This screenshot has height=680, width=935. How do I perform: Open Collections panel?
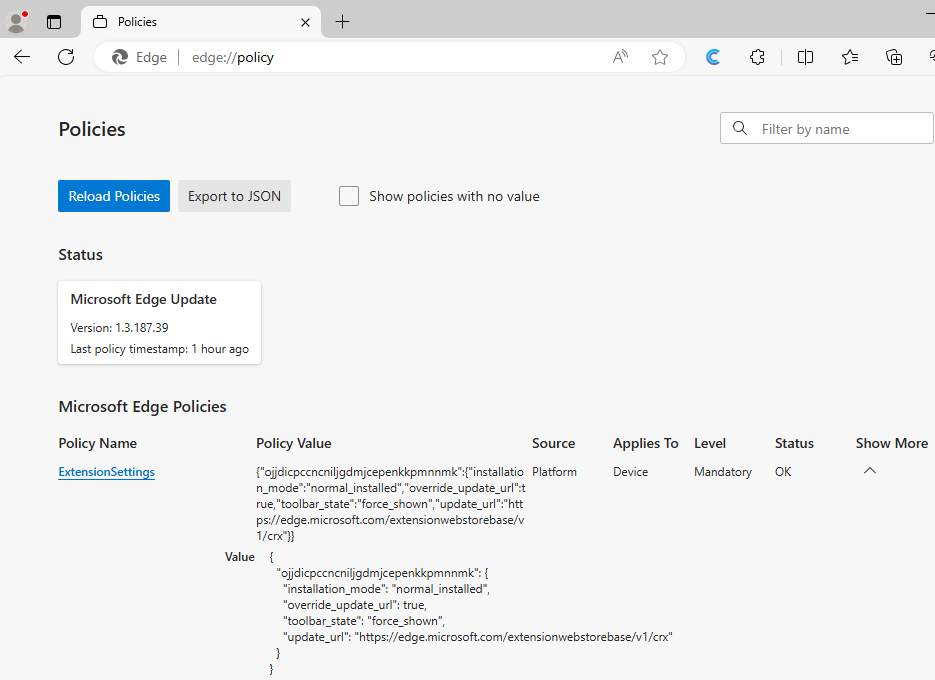click(894, 57)
